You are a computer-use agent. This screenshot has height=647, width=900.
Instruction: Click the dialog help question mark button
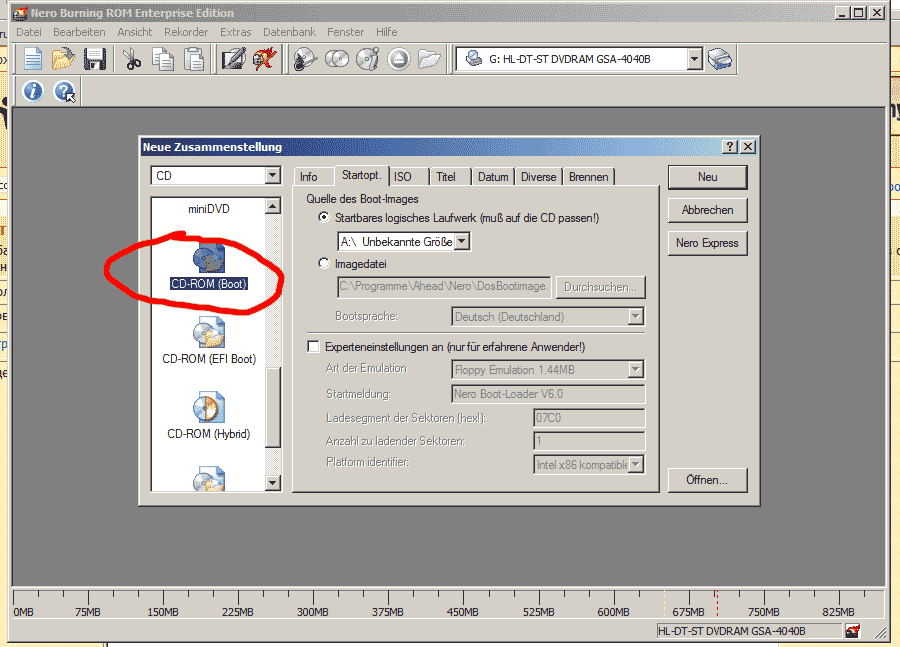click(x=730, y=147)
